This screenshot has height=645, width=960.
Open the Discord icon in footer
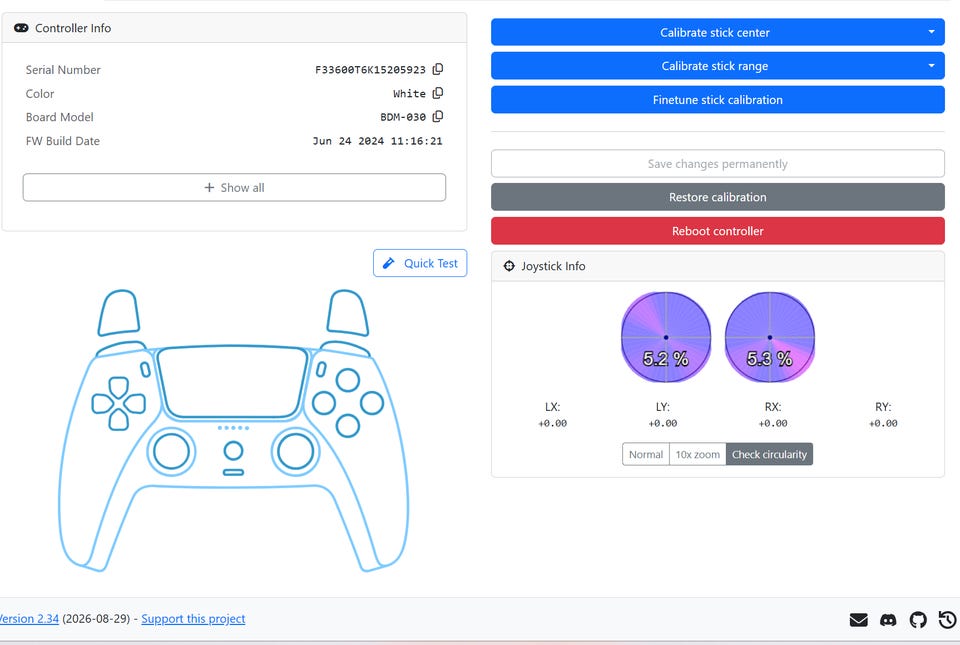pyautogui.click(x=888, y=620)
